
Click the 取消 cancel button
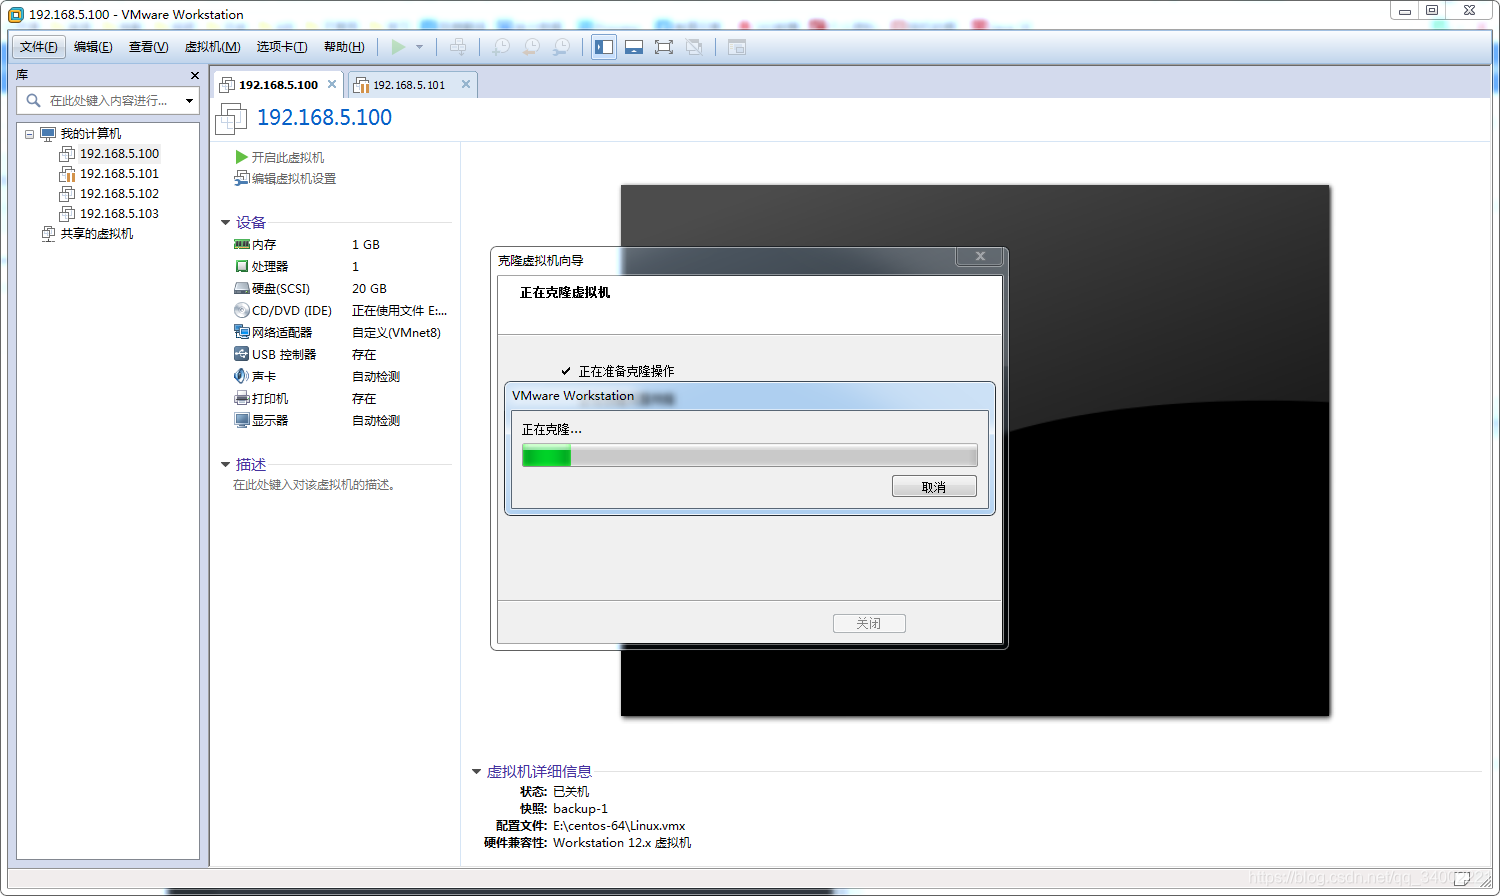click(x=934, y=487)
